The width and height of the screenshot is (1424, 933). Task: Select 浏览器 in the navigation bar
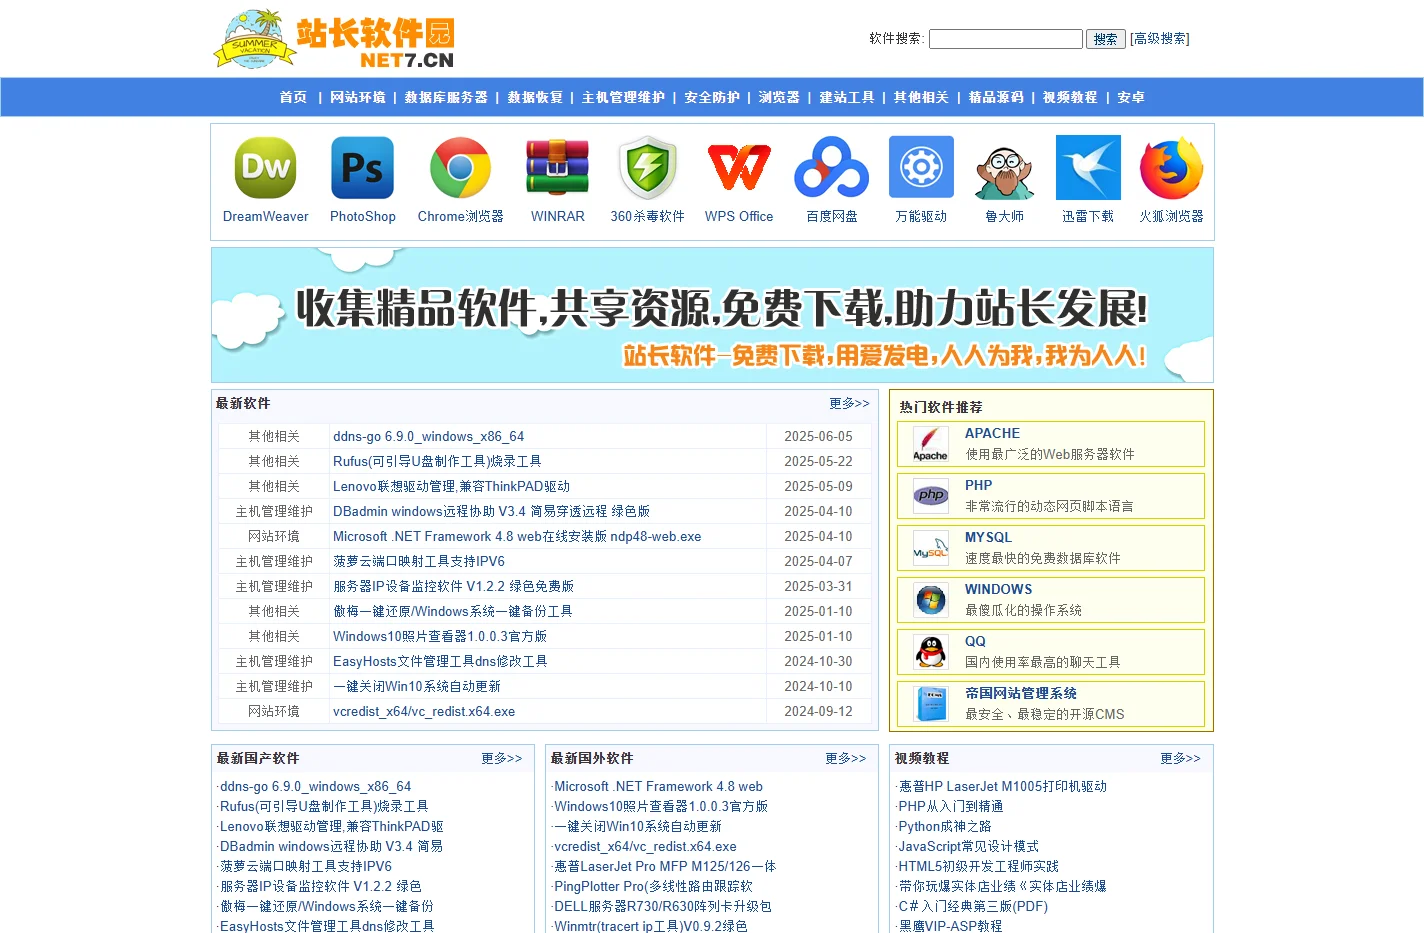coord(779,97)
